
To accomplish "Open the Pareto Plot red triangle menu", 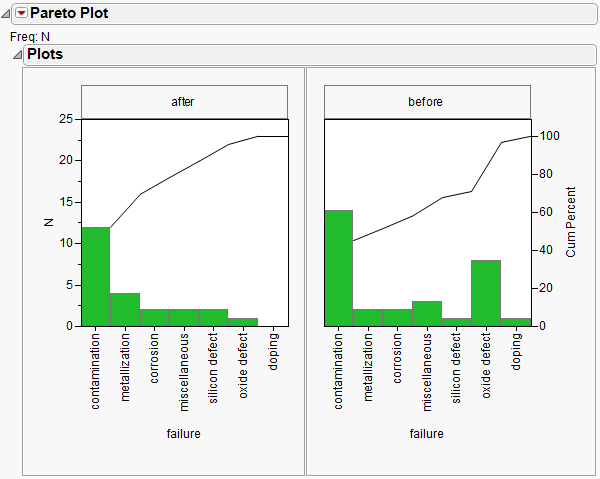I will pyautogui.click(x=21, y=14).
